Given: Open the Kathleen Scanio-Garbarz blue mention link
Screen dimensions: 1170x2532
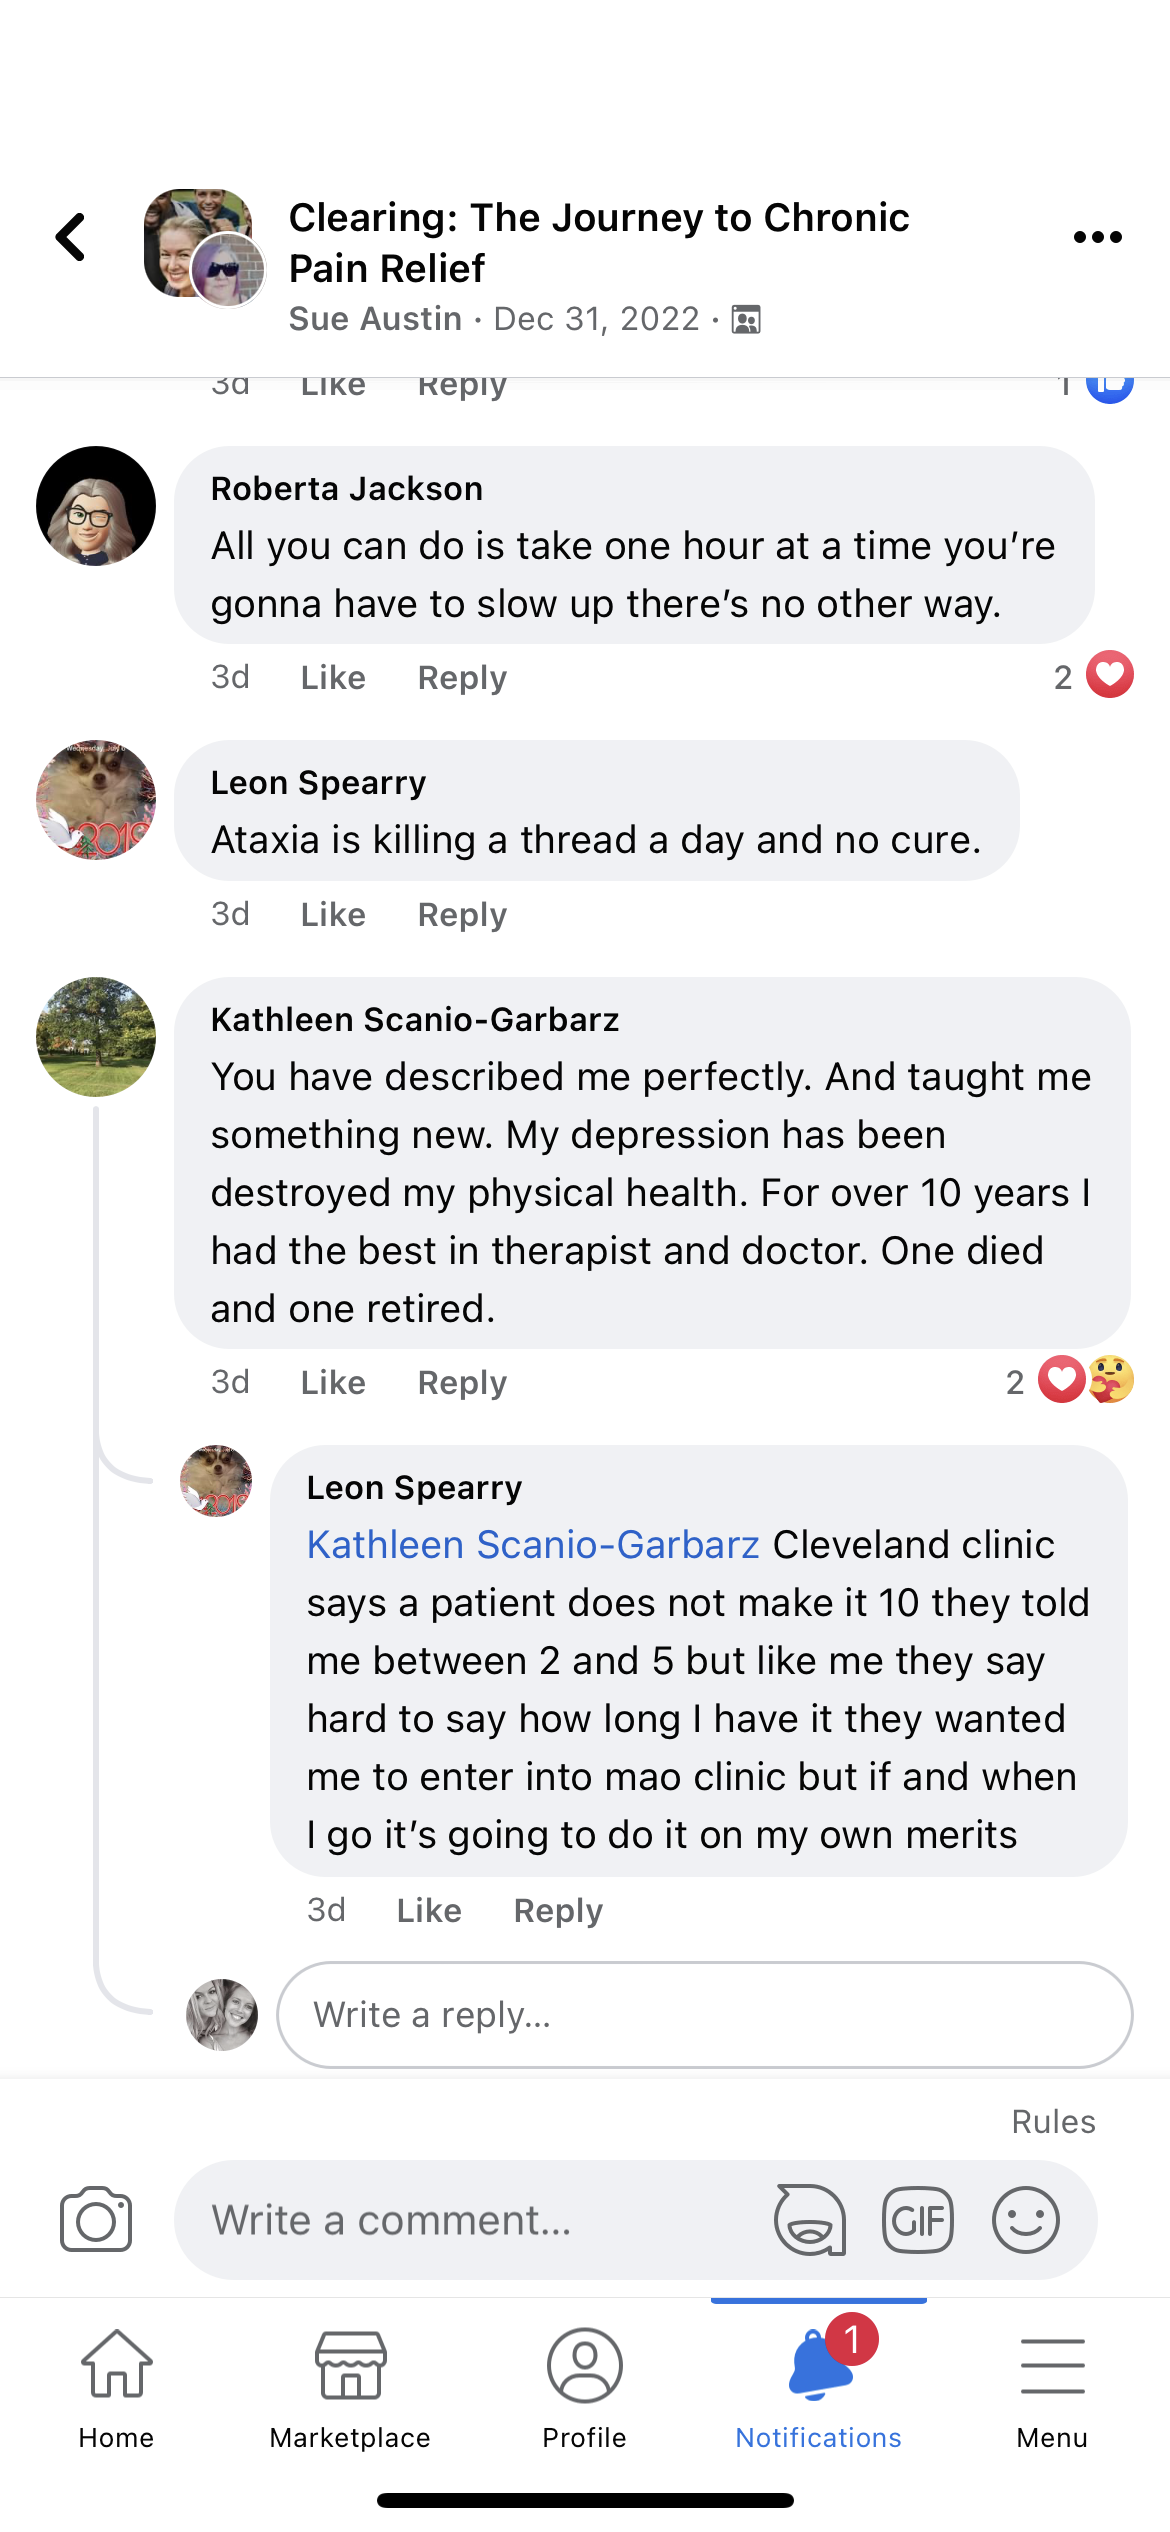Looking at the screenshot, I should 533,1545.
